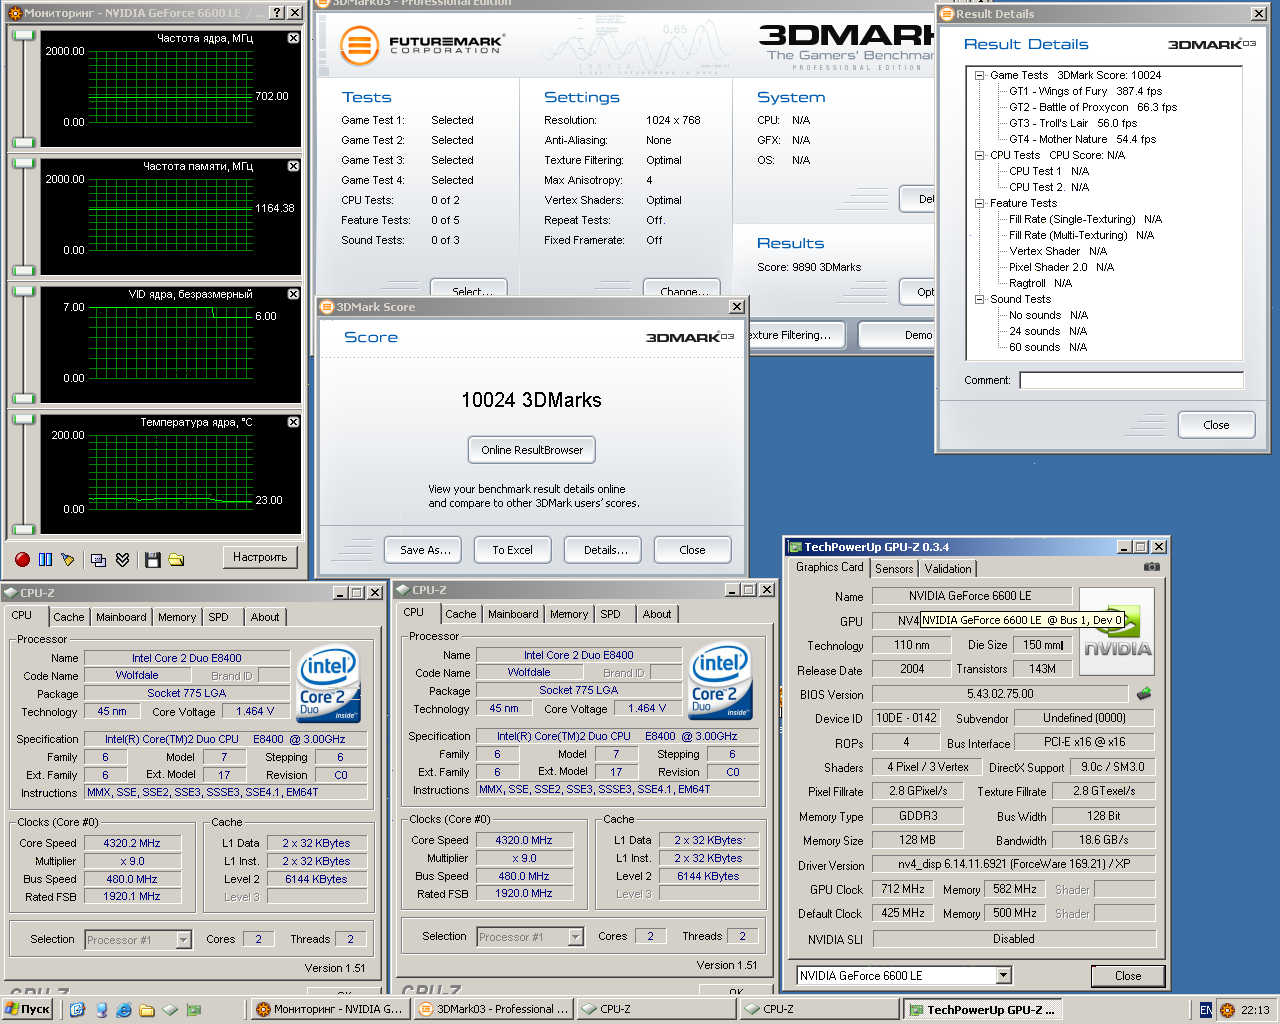Open SPD tab in right CPU-Z window
Screen dimensions: 1280x1024
click(x=611, y=614)
